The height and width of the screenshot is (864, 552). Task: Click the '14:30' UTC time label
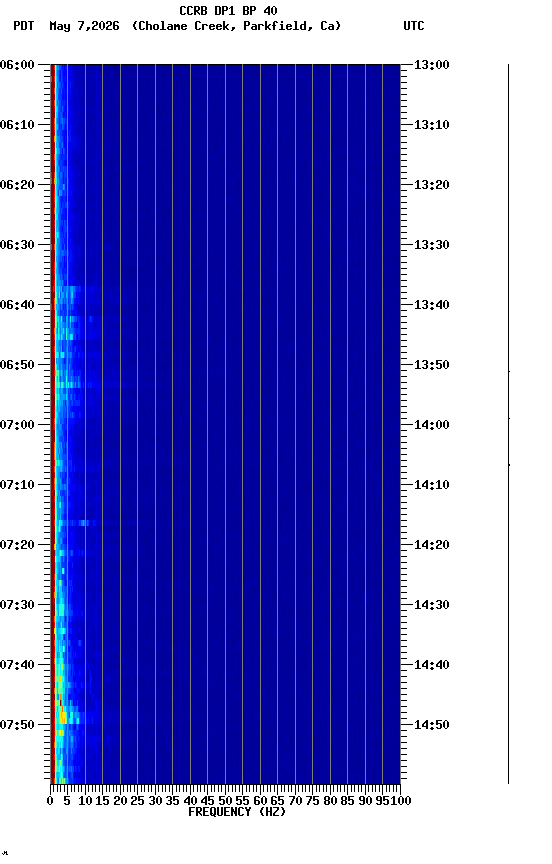[x=432, y=606]
